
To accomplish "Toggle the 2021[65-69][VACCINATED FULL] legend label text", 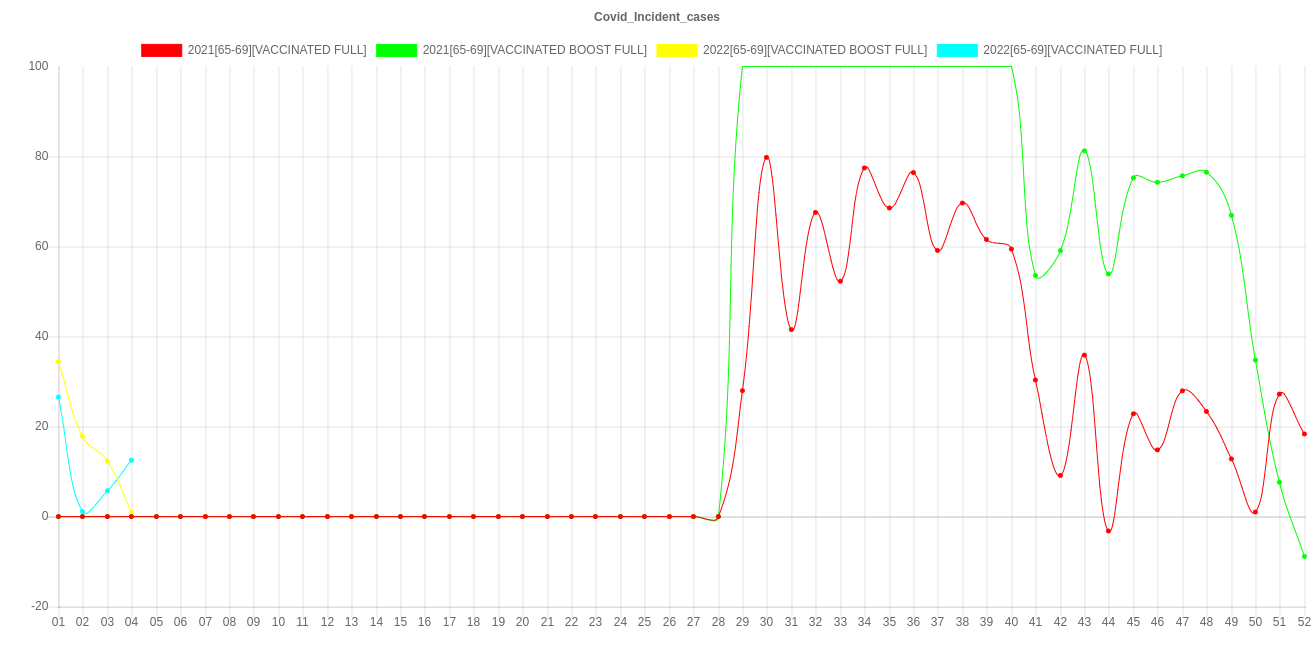I will [276, 50].
